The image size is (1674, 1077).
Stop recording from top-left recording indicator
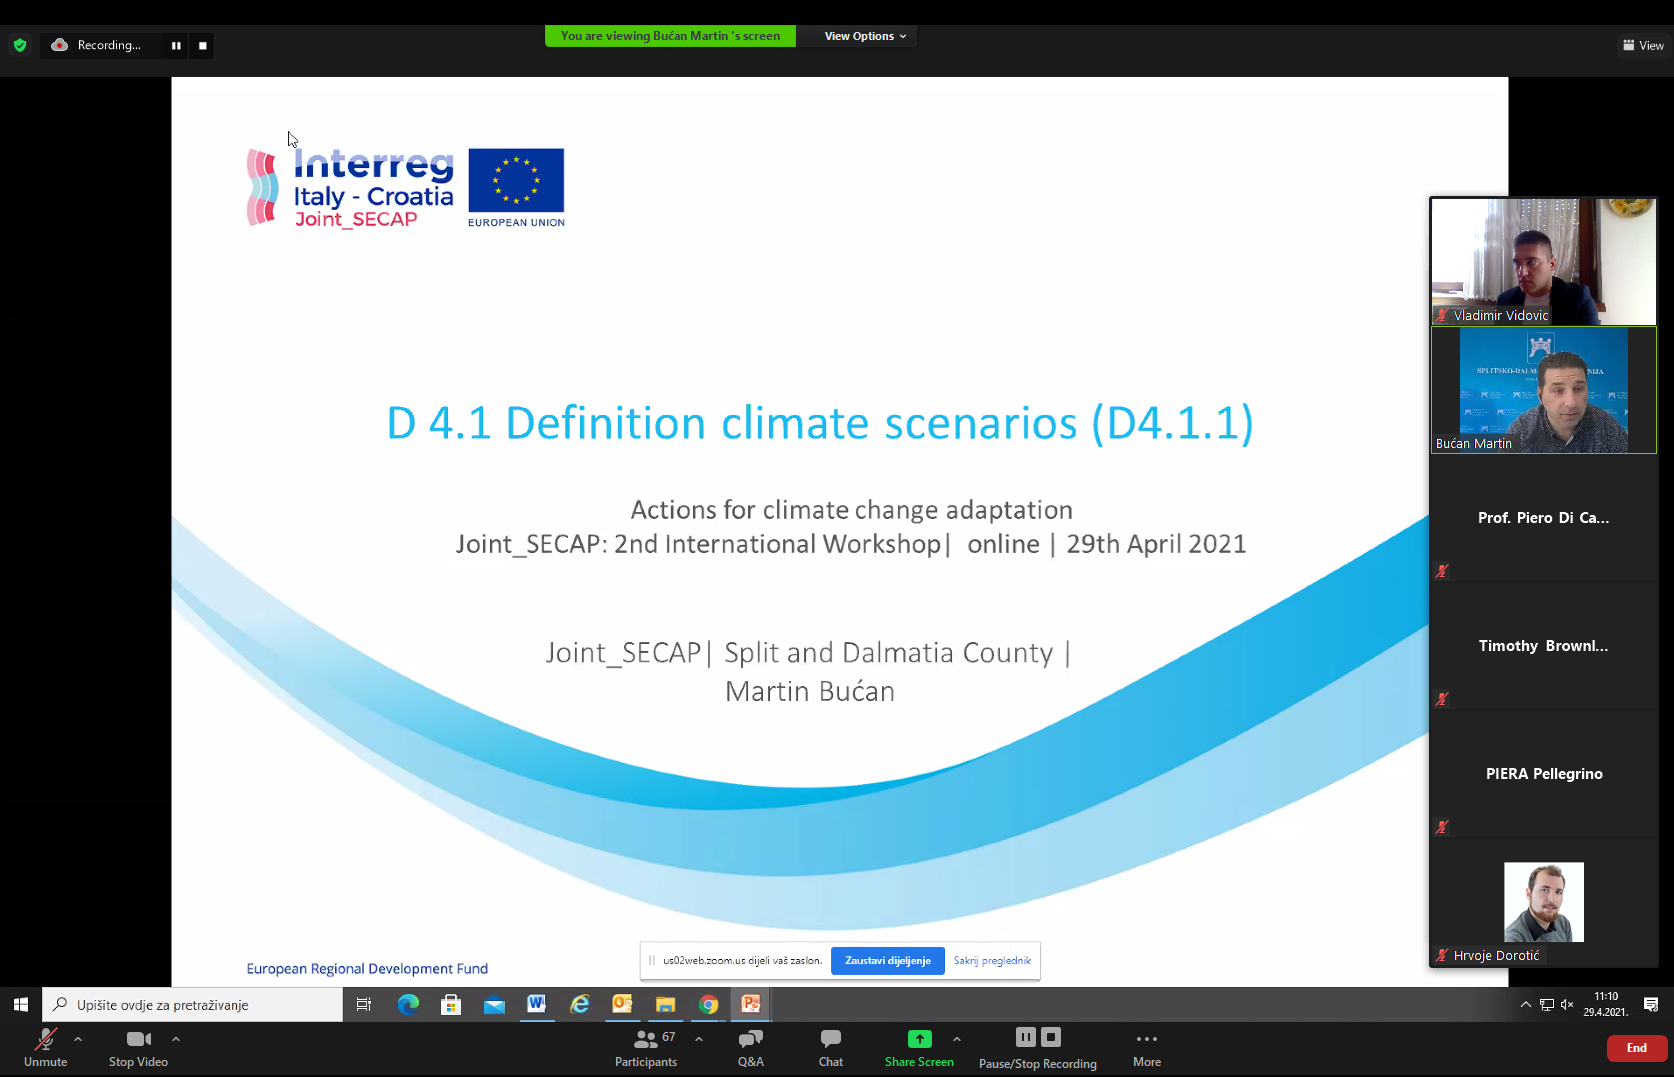203,46
